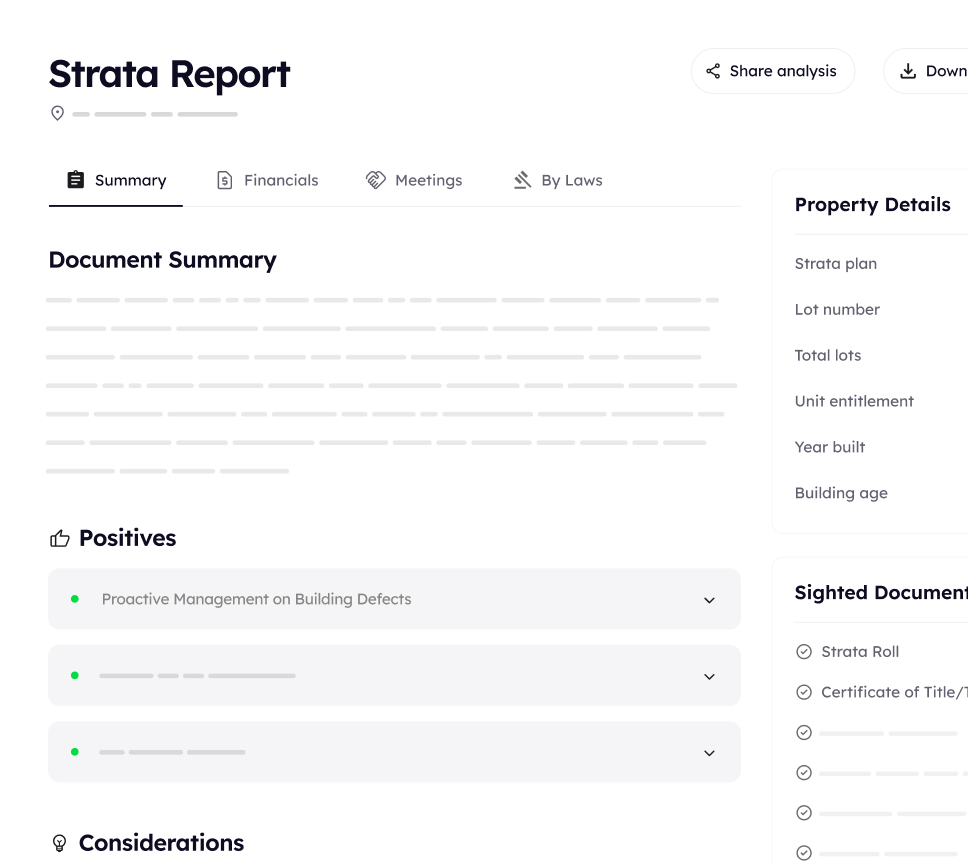Viewport: 968px width, 864px height.
Task: Click the Positives heading
Action: point(128,538)
